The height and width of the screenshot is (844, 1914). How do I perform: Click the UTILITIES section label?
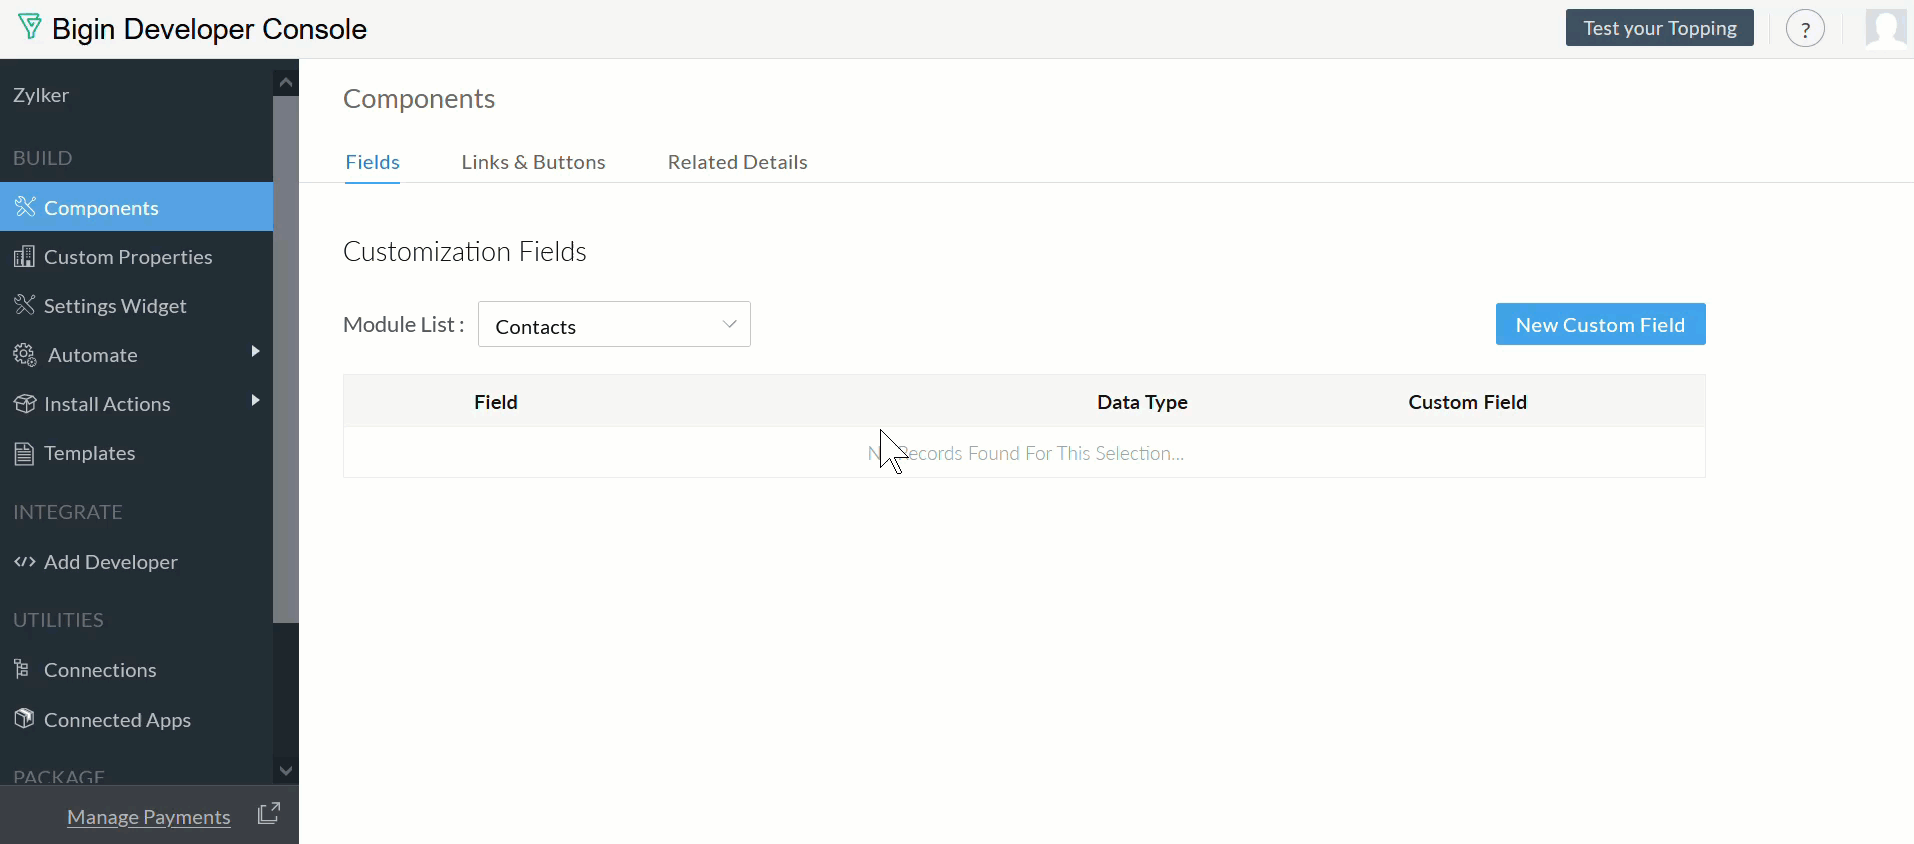tap(58, 620)
